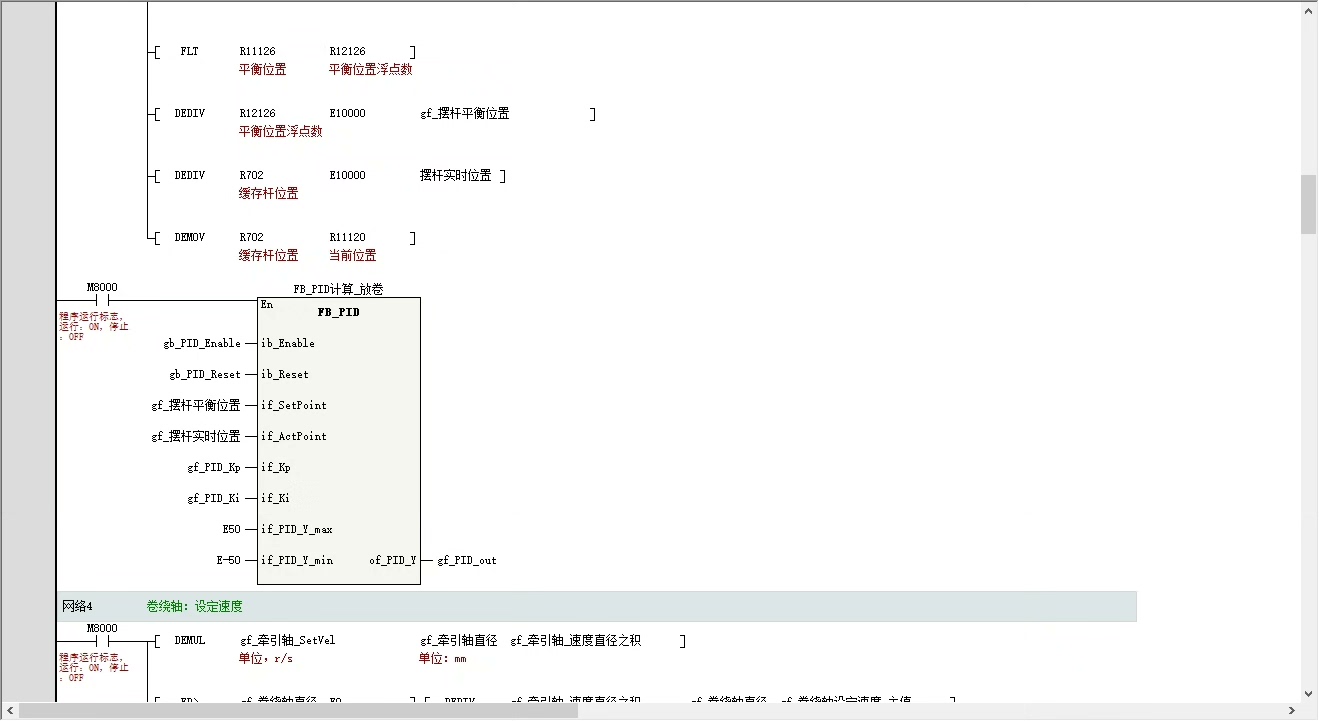Toggle the M8000 contact in 网络4
The height and width of the screenshot is (721, 1319).
click(101, 639)
